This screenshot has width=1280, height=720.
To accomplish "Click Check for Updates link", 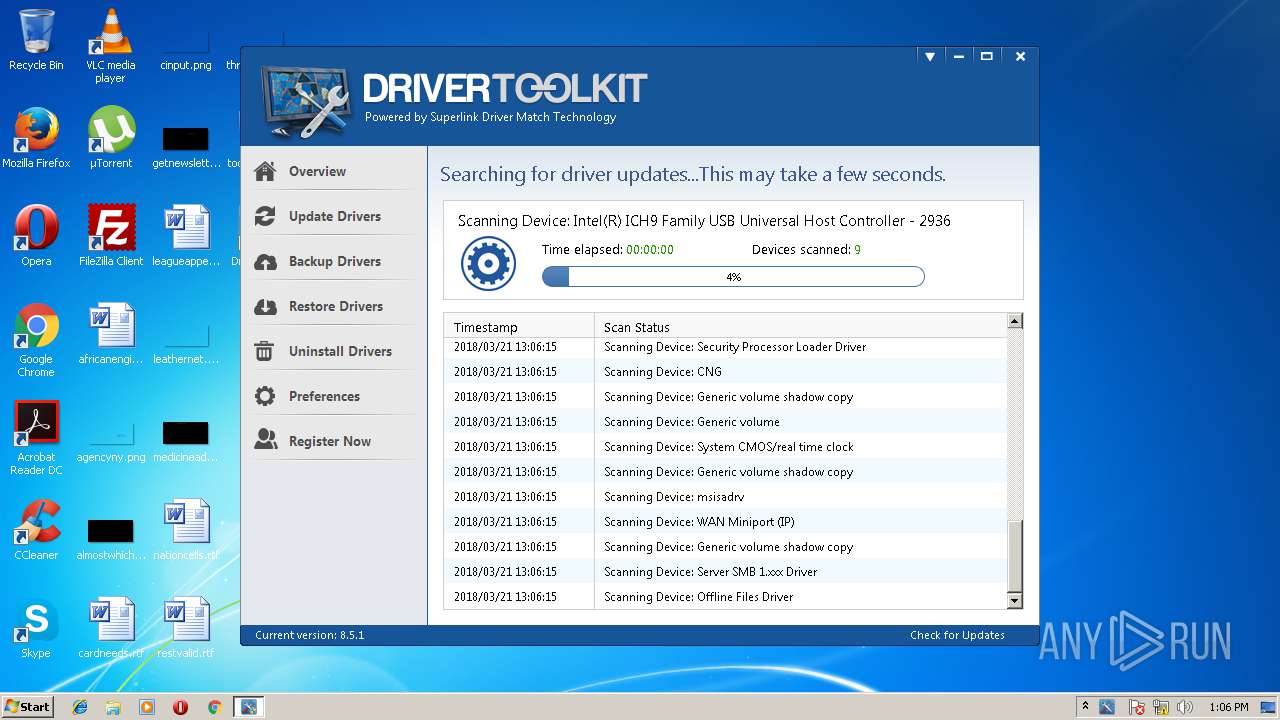I will pyautogui.click(x=957, y=635).
